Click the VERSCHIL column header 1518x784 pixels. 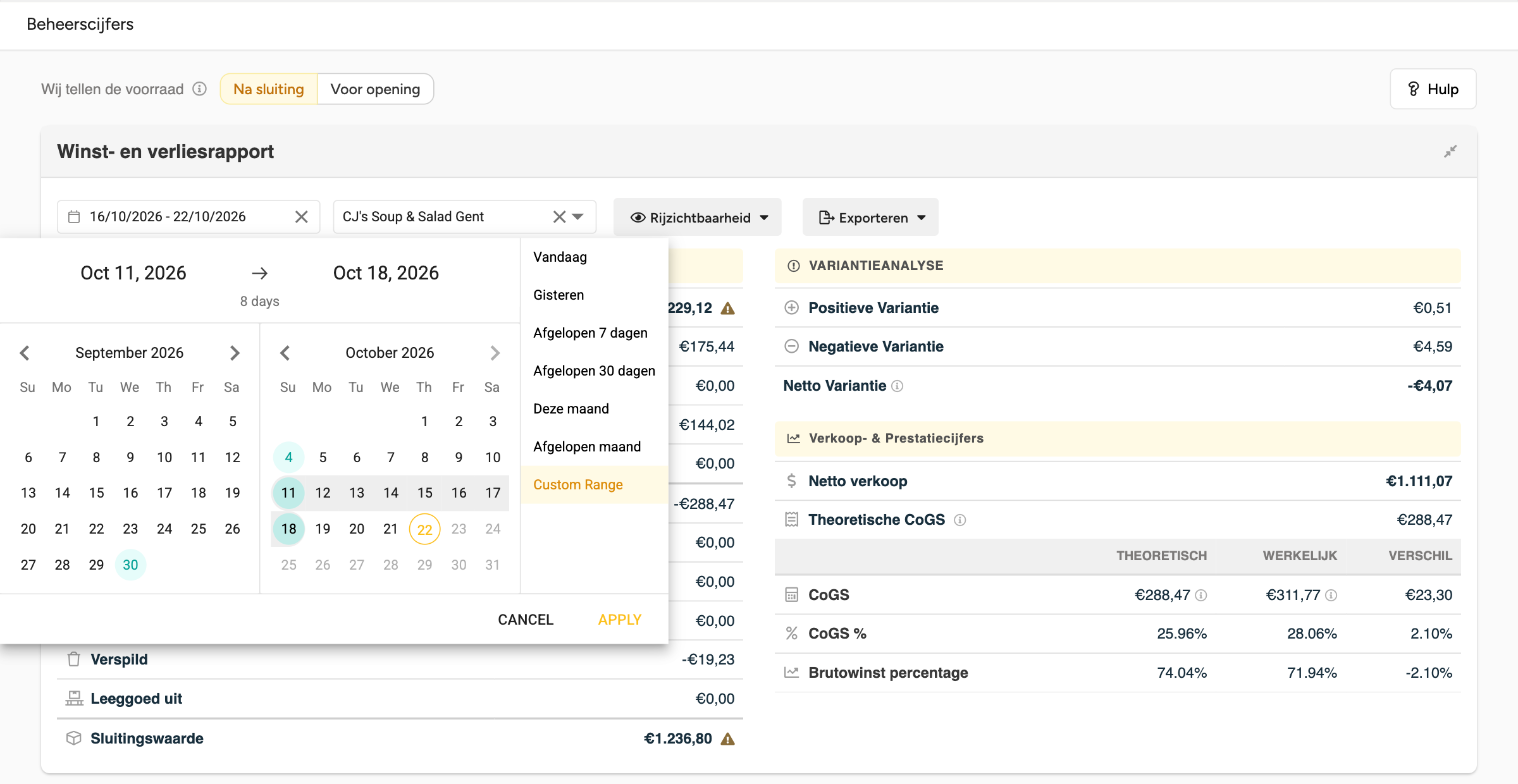click(x=1420, y=556)
